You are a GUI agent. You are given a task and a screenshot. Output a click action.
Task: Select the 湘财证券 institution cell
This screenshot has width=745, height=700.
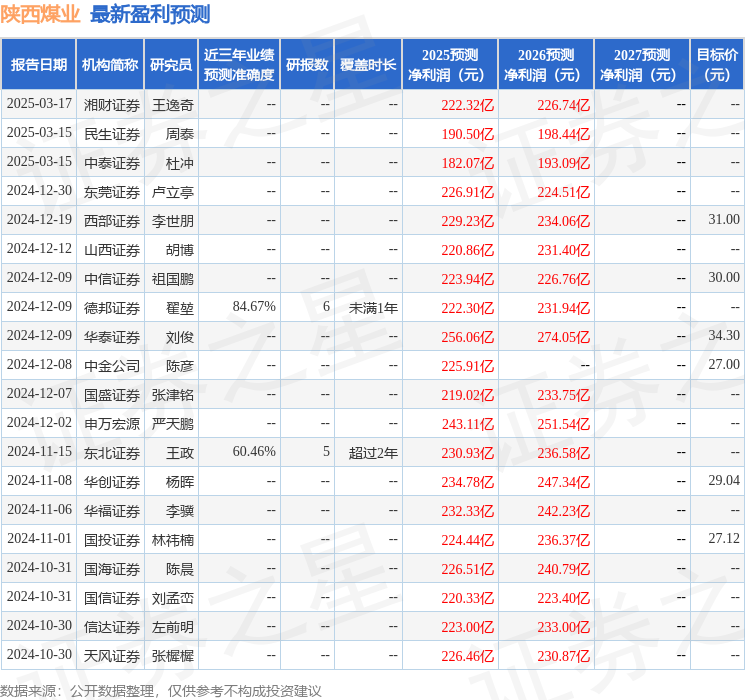pyautogui.click(x=112, y=105)
